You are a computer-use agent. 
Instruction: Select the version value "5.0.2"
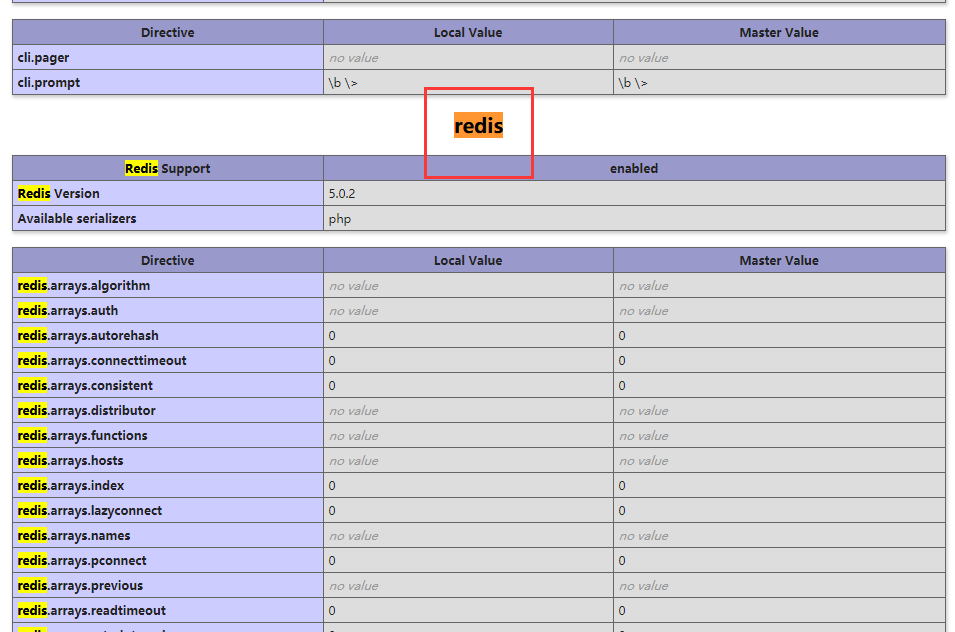pyautogui.click(x=342, y=194)
